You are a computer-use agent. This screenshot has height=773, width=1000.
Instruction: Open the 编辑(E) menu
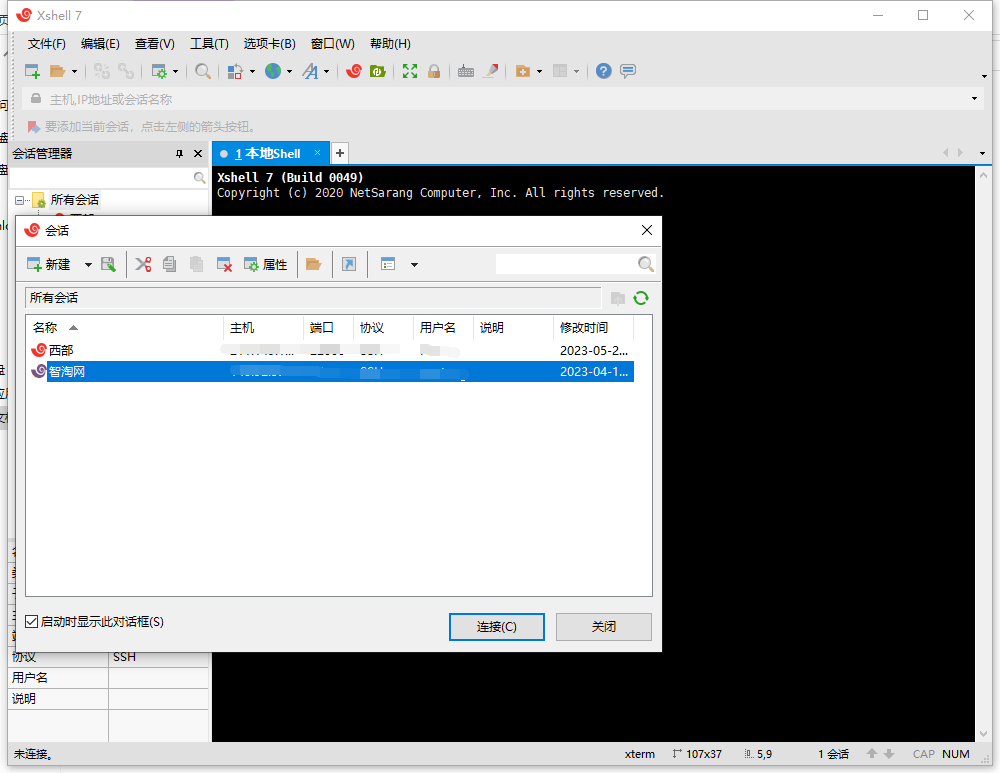[x=100, y=43]
